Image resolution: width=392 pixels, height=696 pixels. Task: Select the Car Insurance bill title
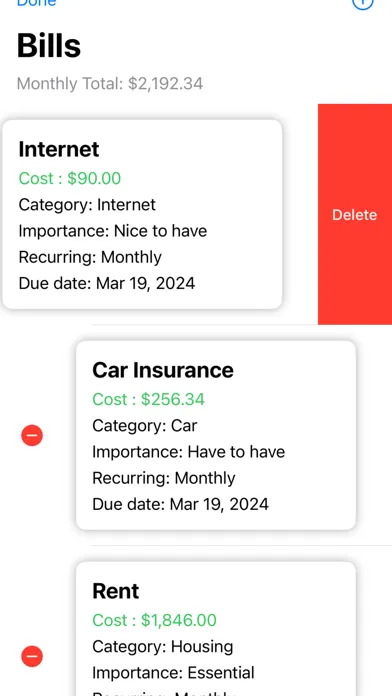[x=163, y=370]
